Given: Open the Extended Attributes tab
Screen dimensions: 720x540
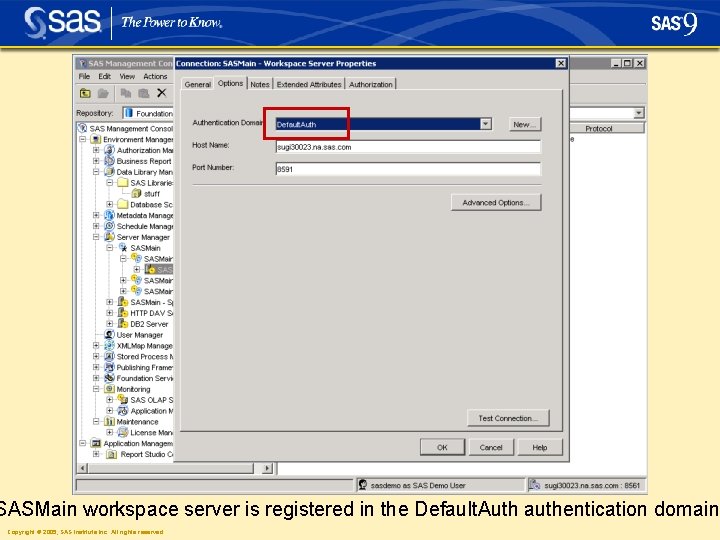Looking at the screenshot, I should click(x=309, y=84).
